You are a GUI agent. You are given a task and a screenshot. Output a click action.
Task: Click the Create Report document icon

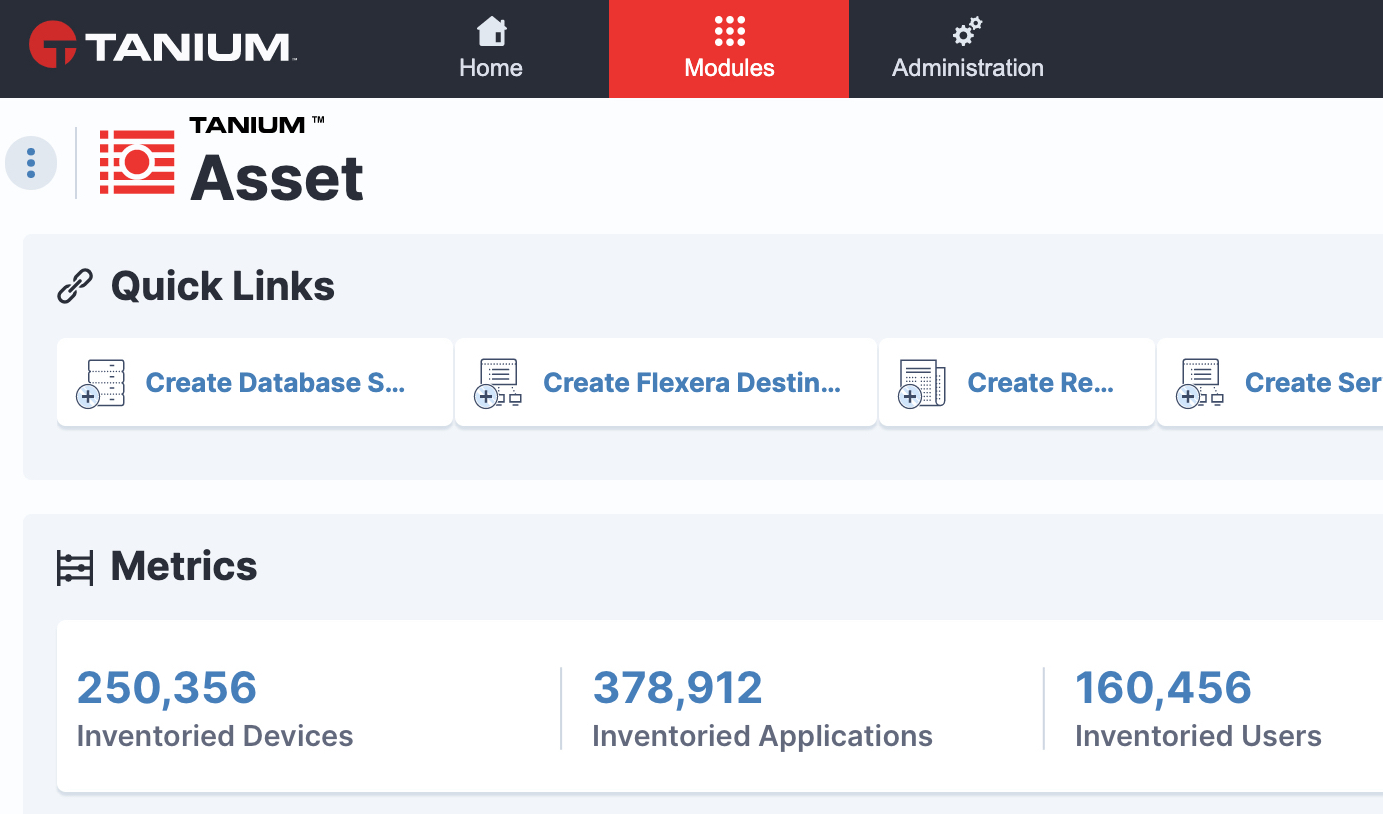pos(922,383)
